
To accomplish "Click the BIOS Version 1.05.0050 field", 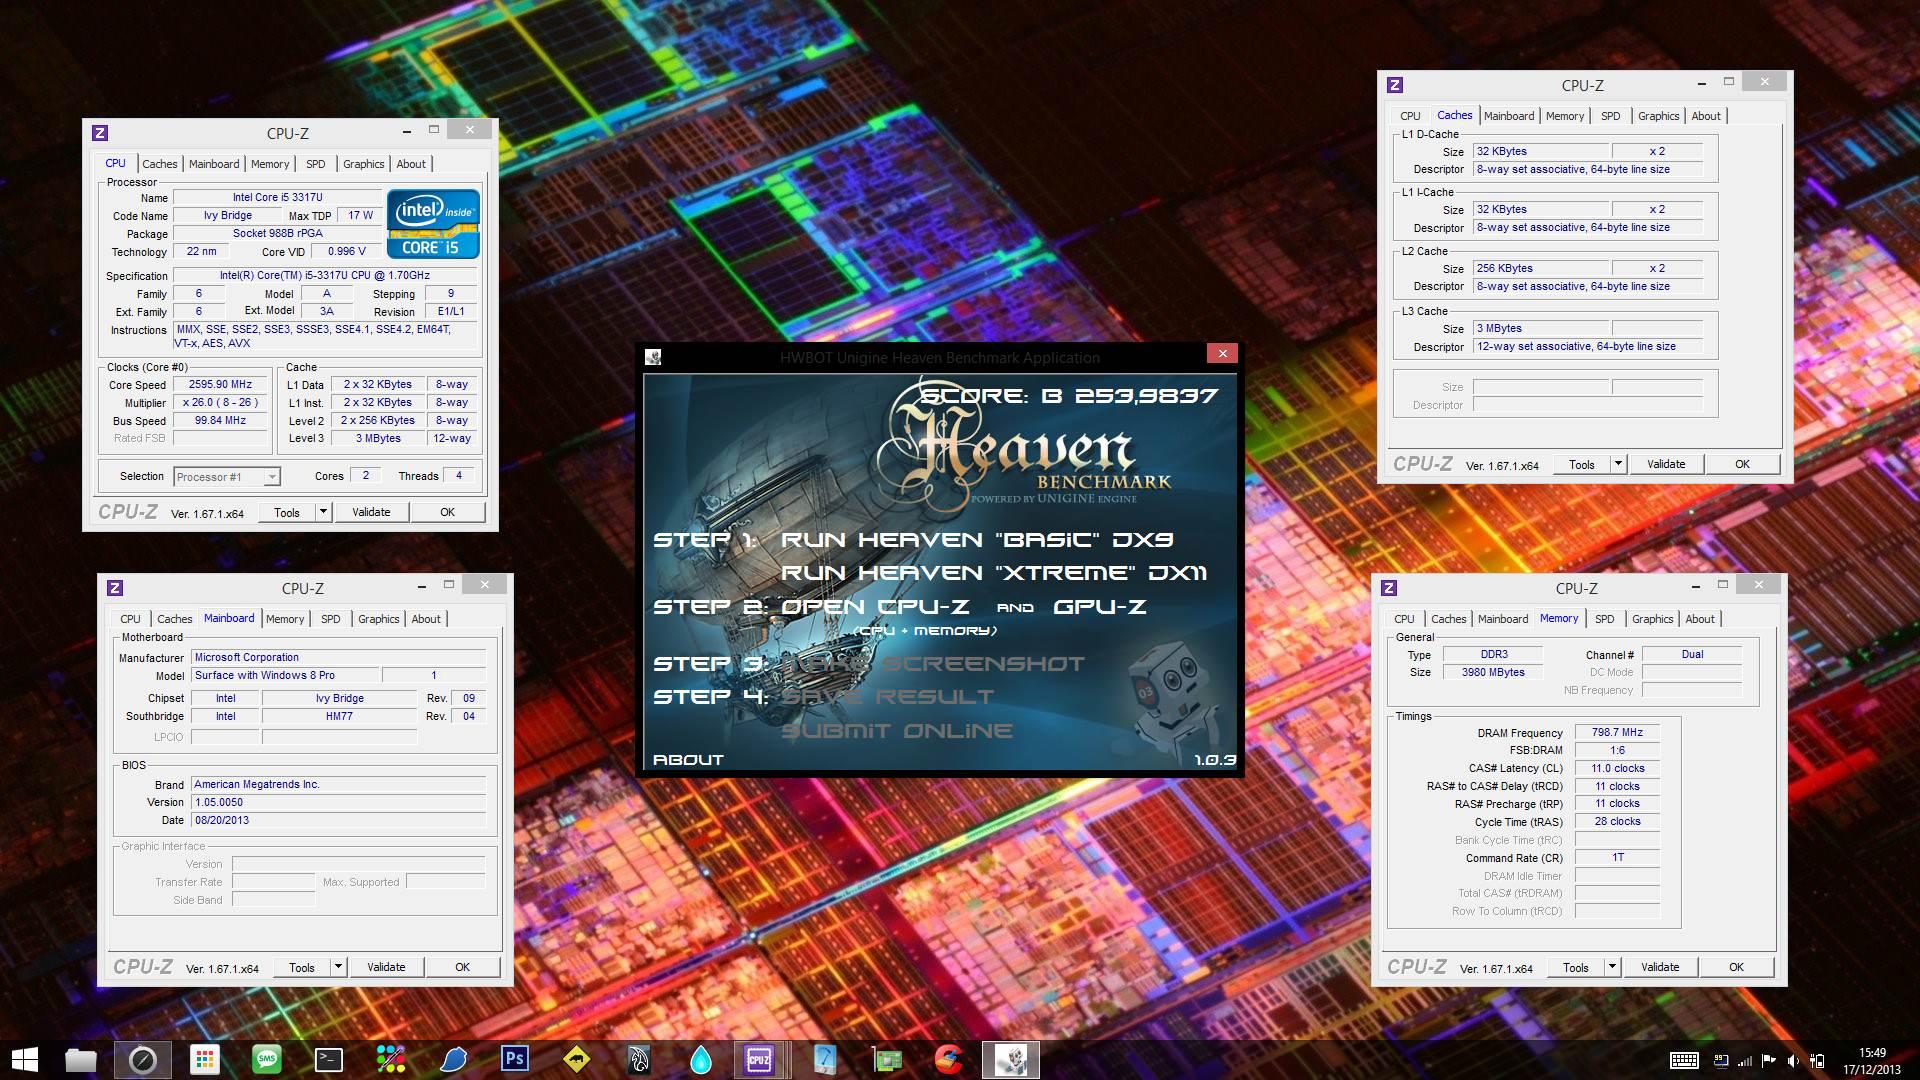I will click(339, 803).
